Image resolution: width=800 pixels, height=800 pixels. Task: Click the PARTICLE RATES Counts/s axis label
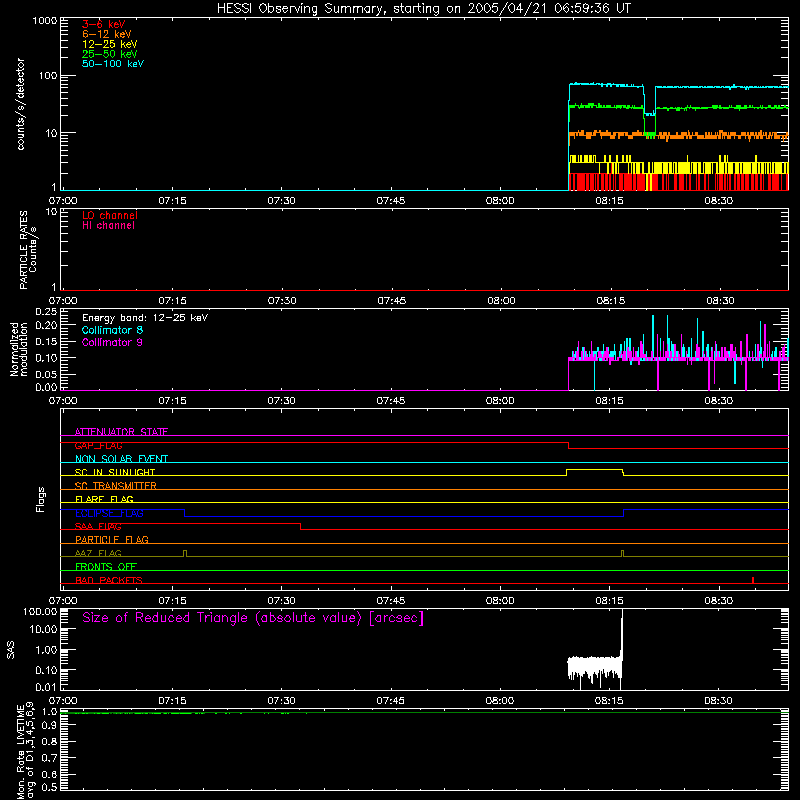(x=28, y=250)
